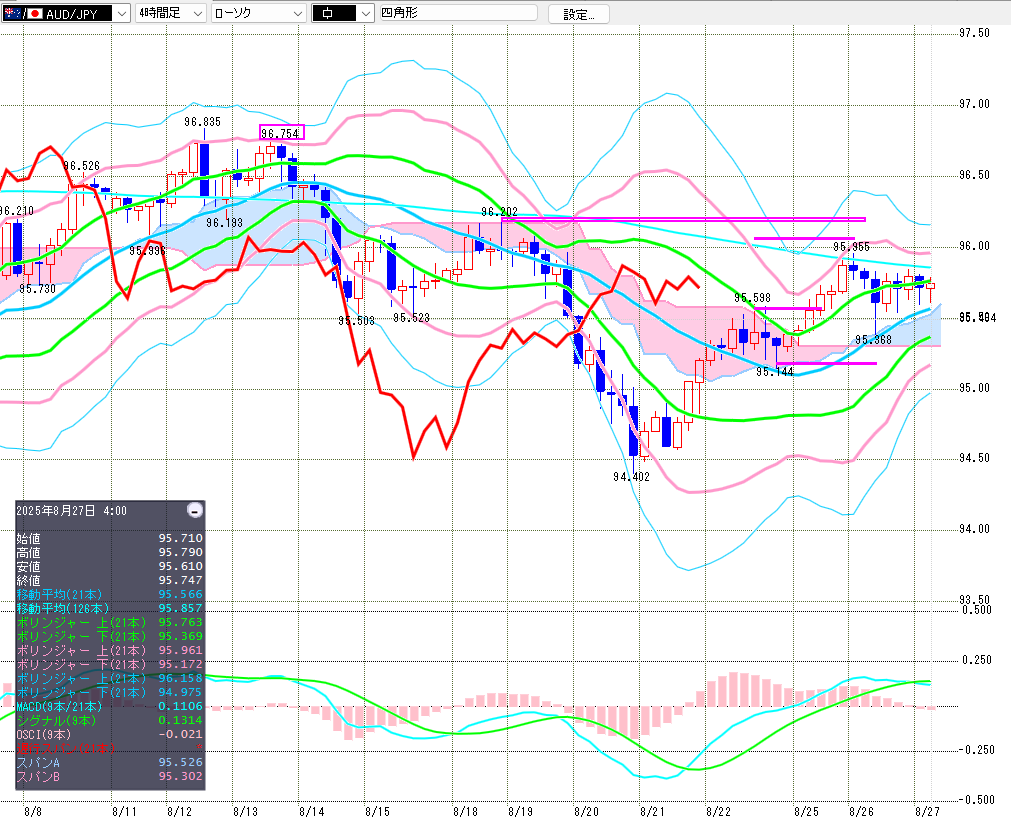Screen dimensions: 1011x819
Task: Click the 95.144 price label
Action: [775, 372]
